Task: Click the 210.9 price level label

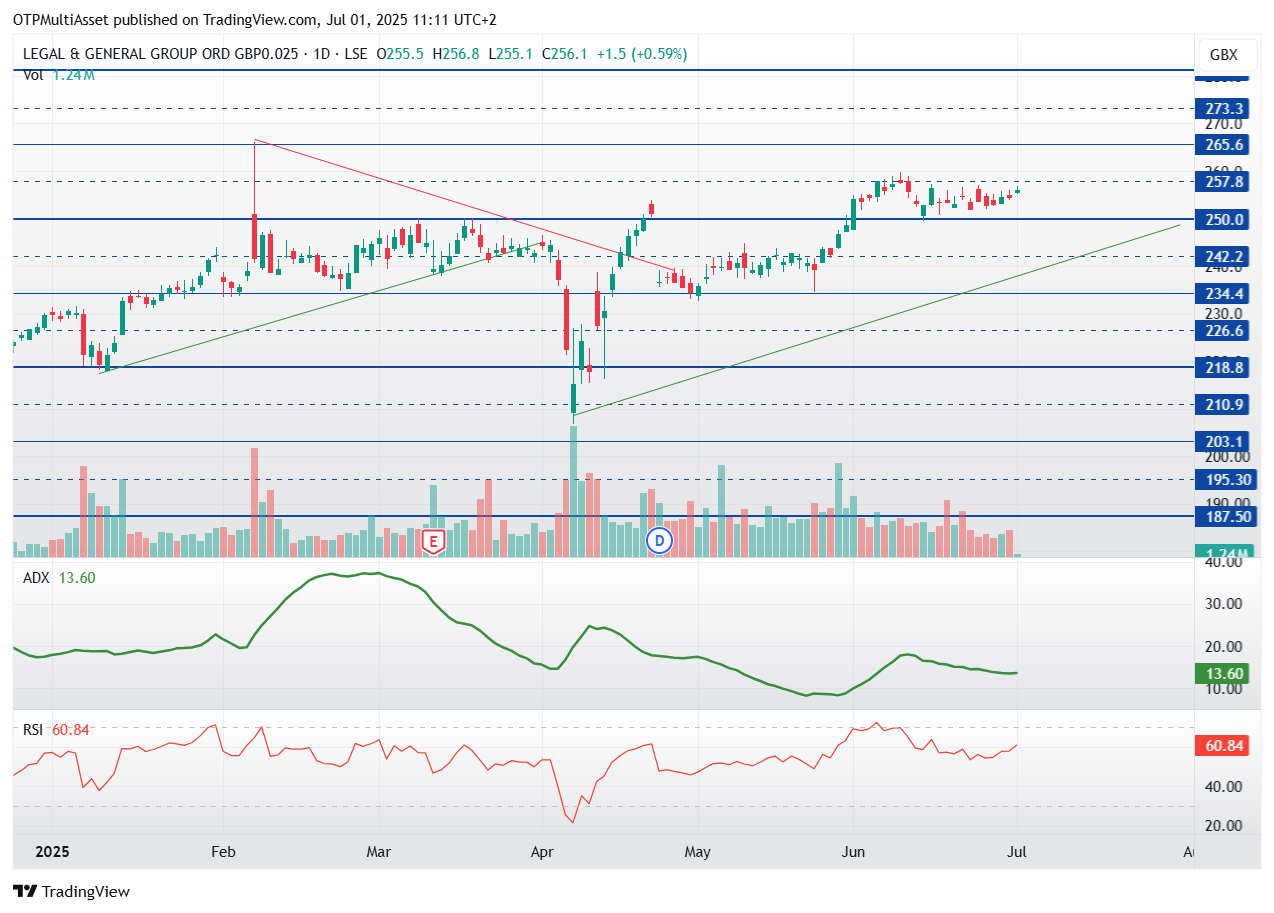Action: (x=1224, y=404)
